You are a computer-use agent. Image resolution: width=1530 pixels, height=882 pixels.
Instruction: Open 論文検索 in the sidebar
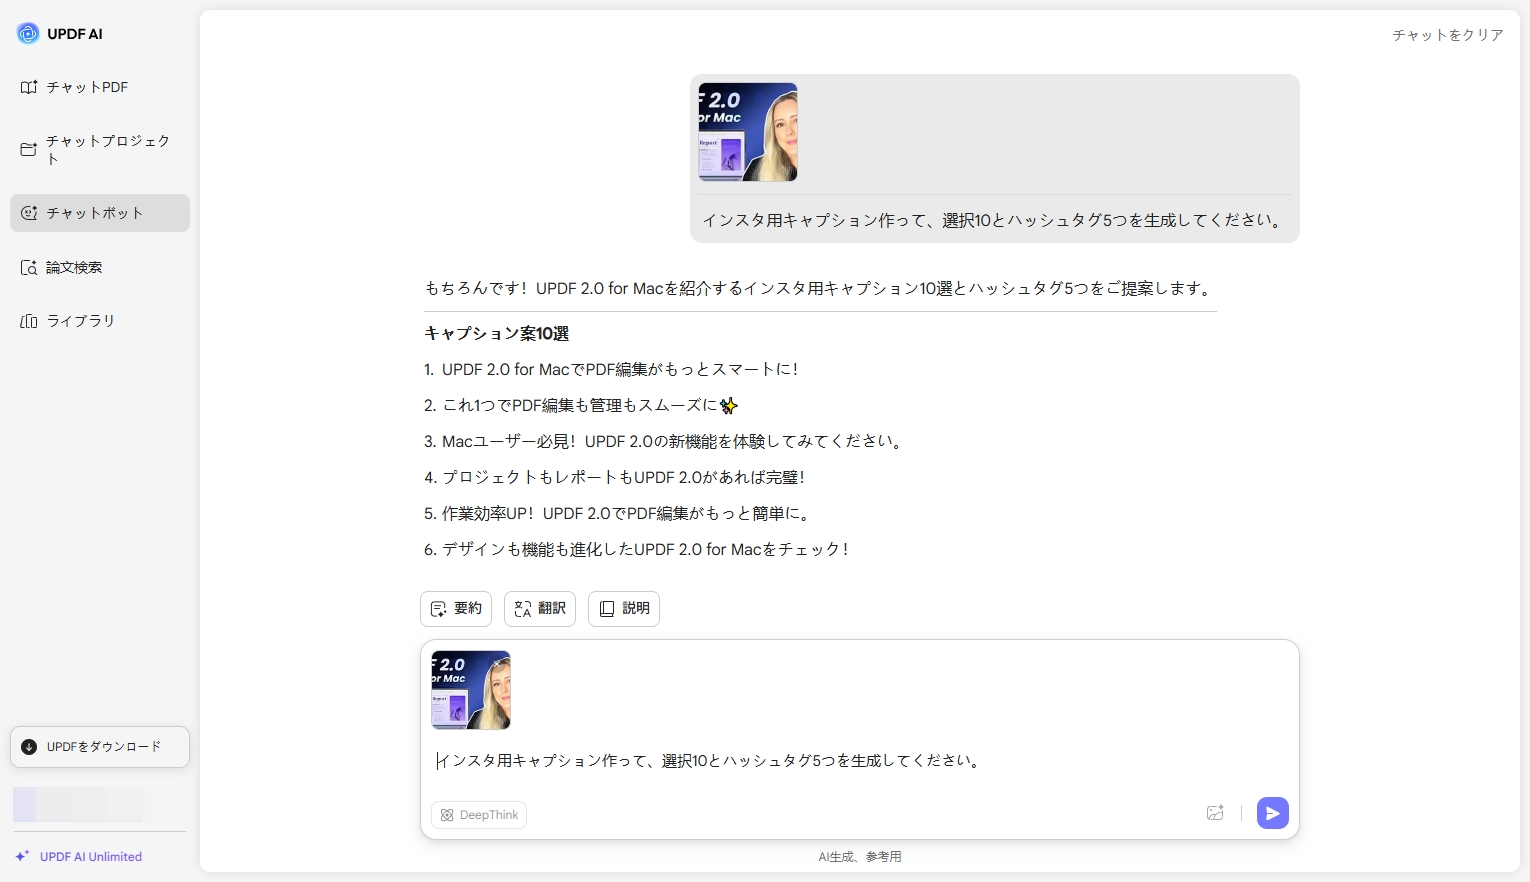point(100,267)
